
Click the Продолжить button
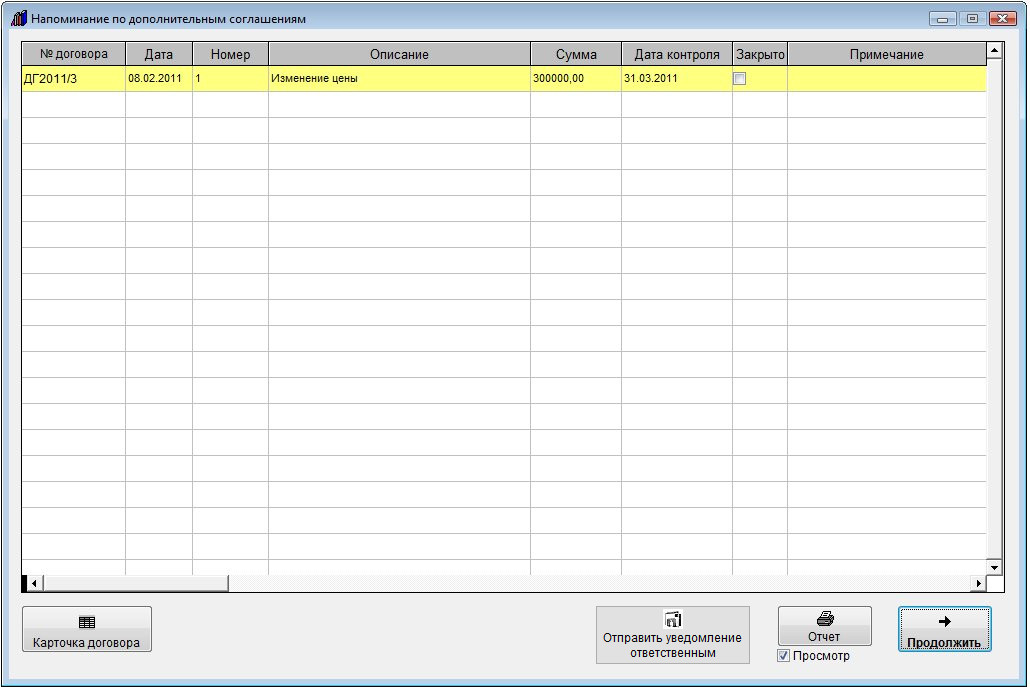pos(945,629)
